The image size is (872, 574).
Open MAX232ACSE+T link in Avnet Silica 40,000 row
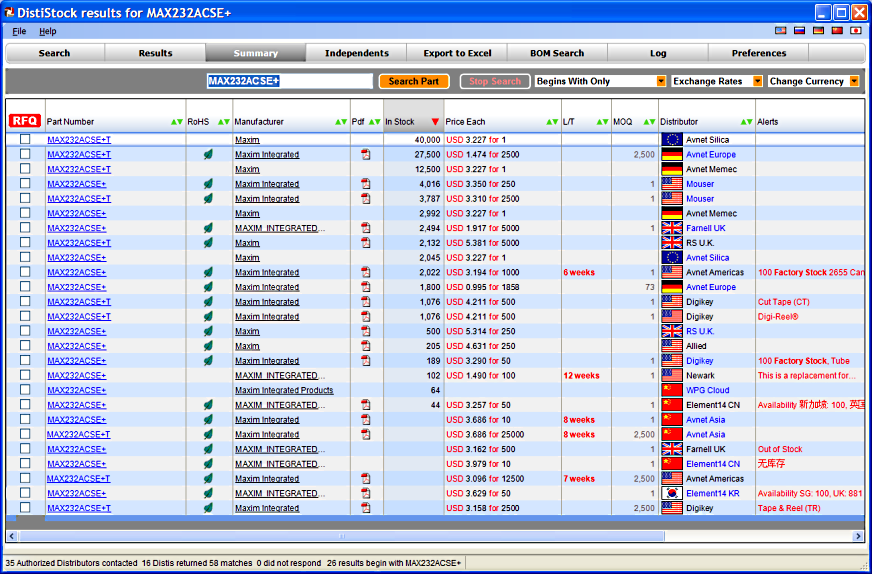click(79, 140)
